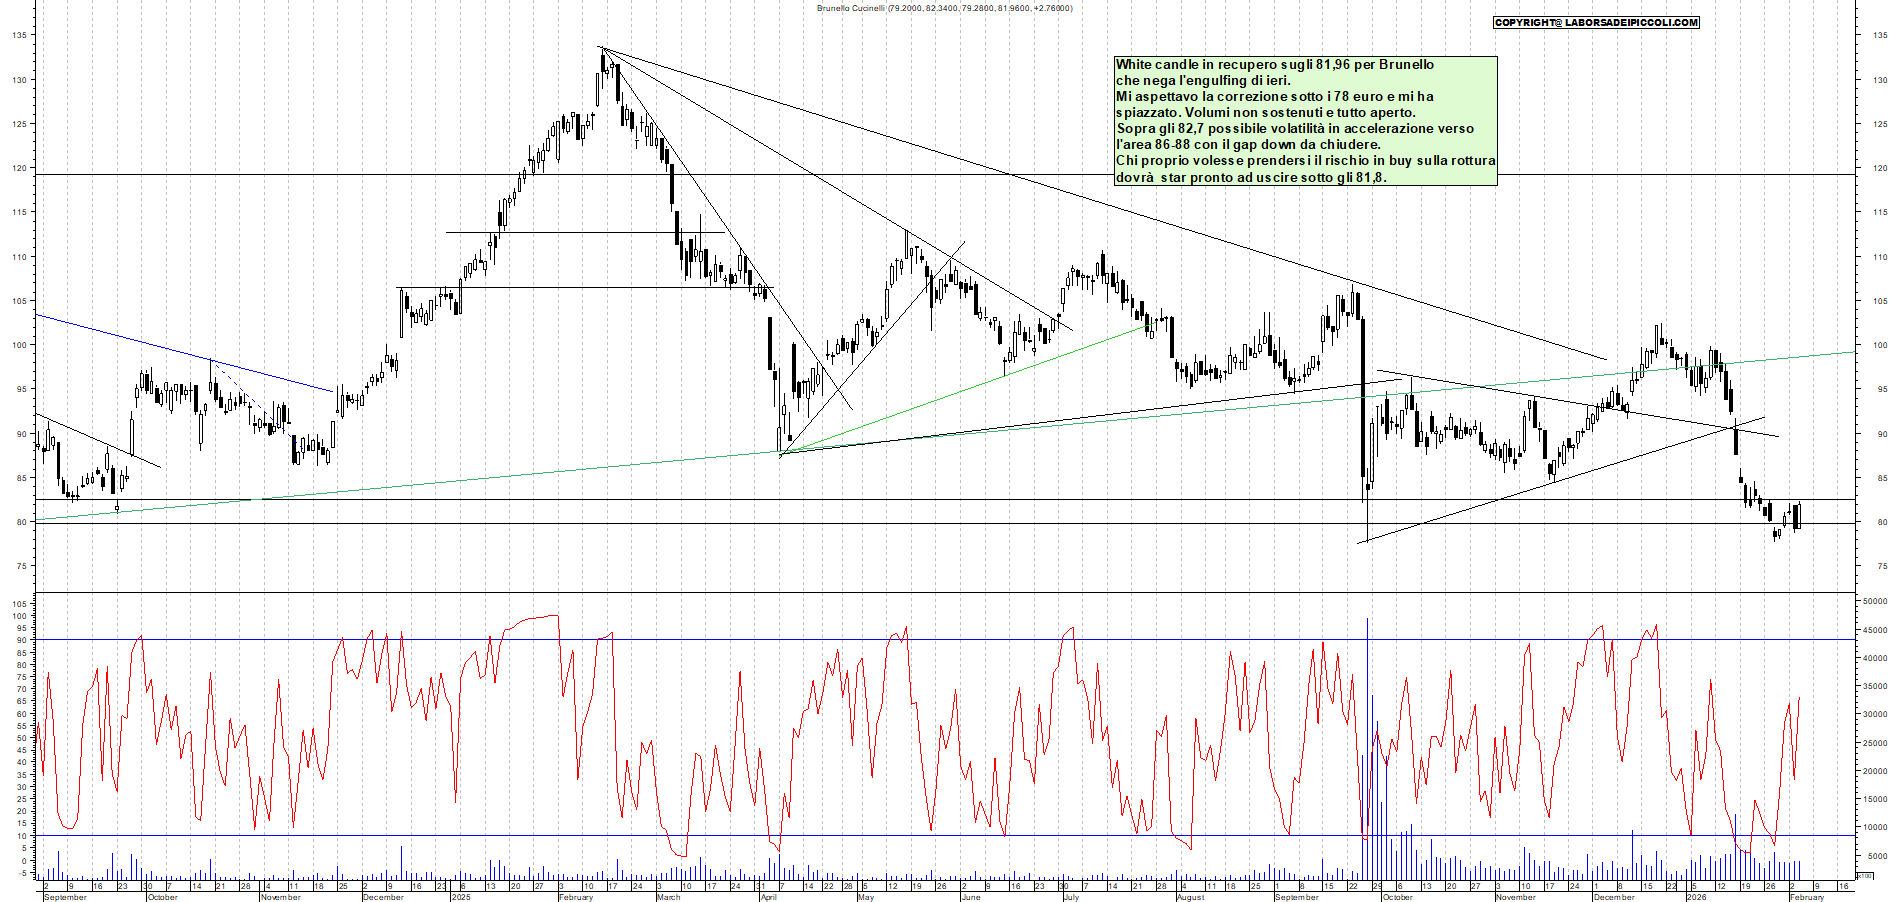Click the 120 price label on right axis

coord(1880,169)
